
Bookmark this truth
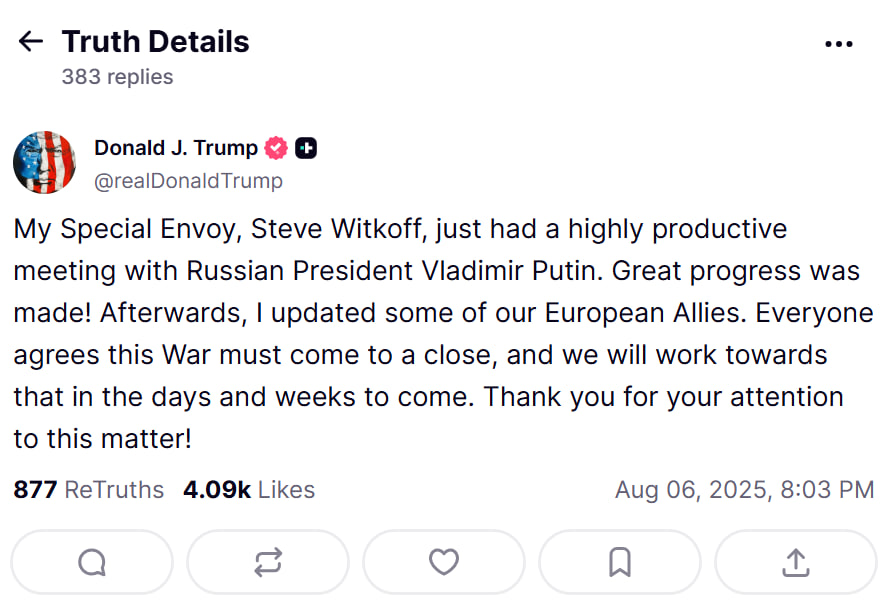[620, 562]
